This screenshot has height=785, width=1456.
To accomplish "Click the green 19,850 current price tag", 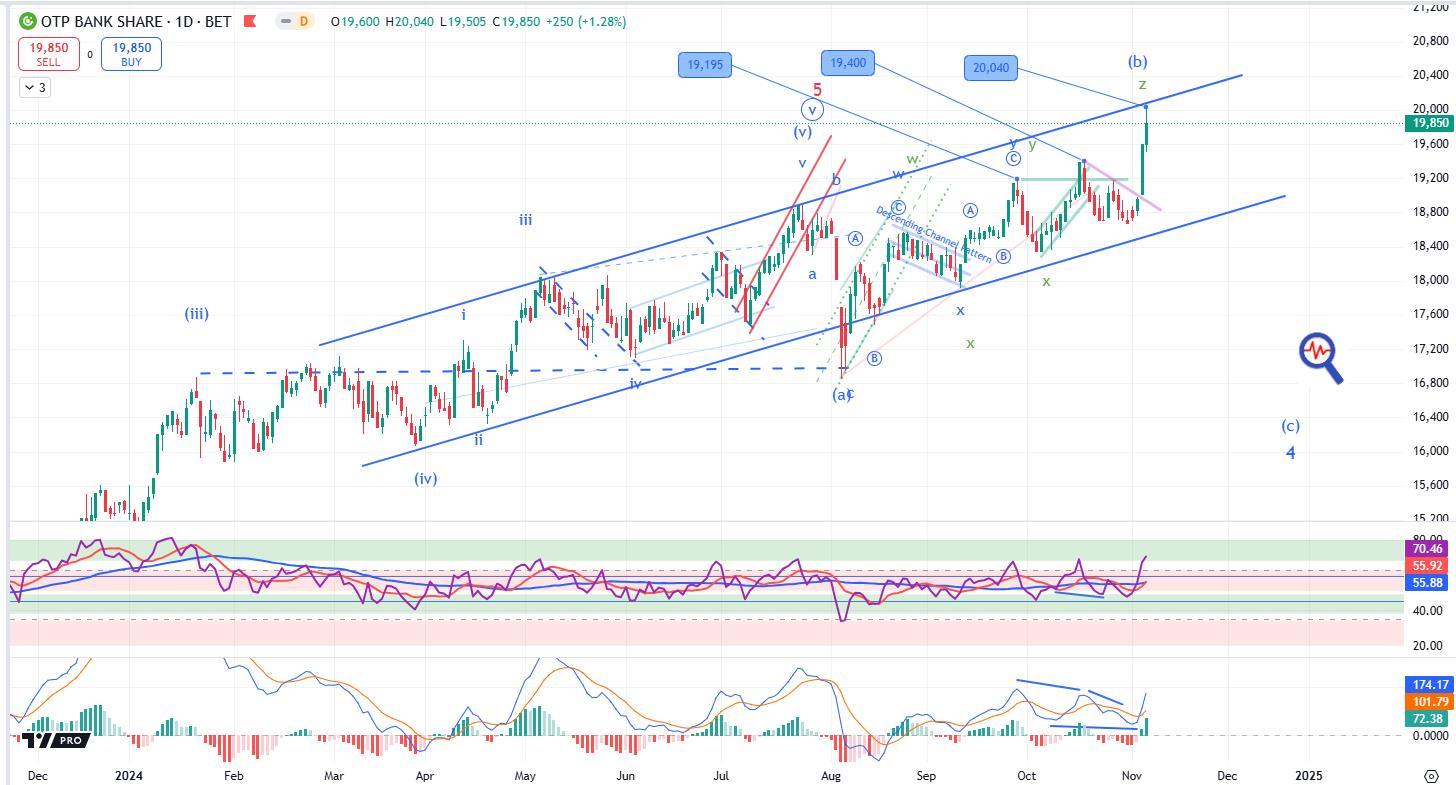I will click(x=1428, y=123).
